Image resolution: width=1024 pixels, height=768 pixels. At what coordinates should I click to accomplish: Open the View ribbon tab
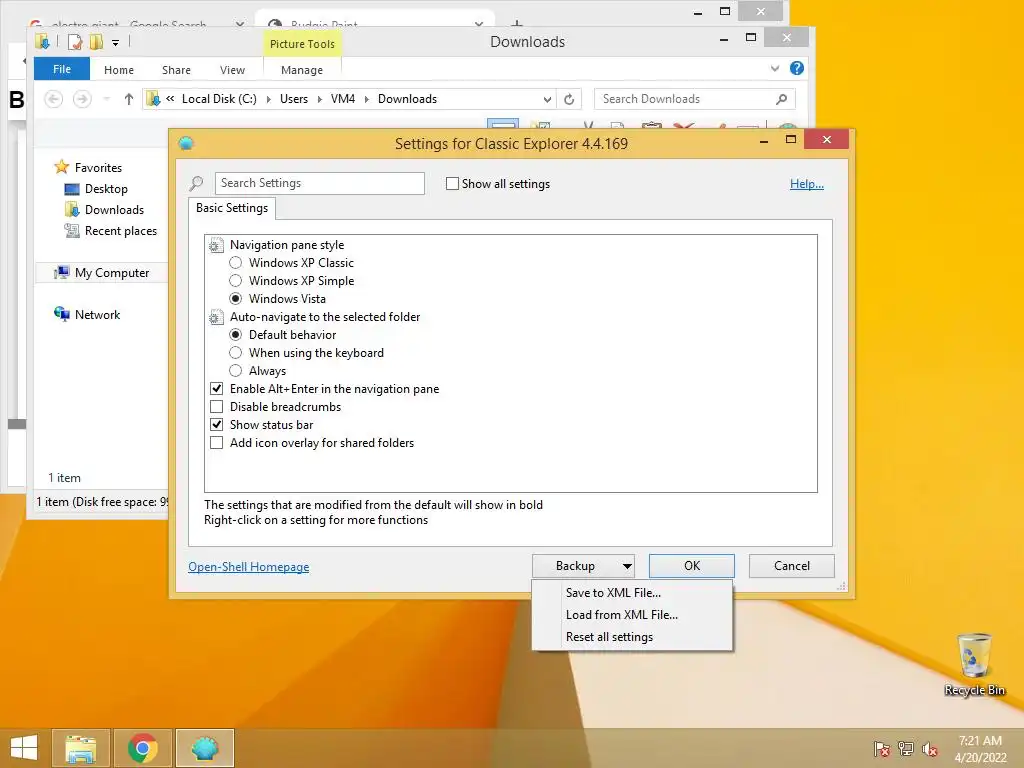[x=232, y=70]
